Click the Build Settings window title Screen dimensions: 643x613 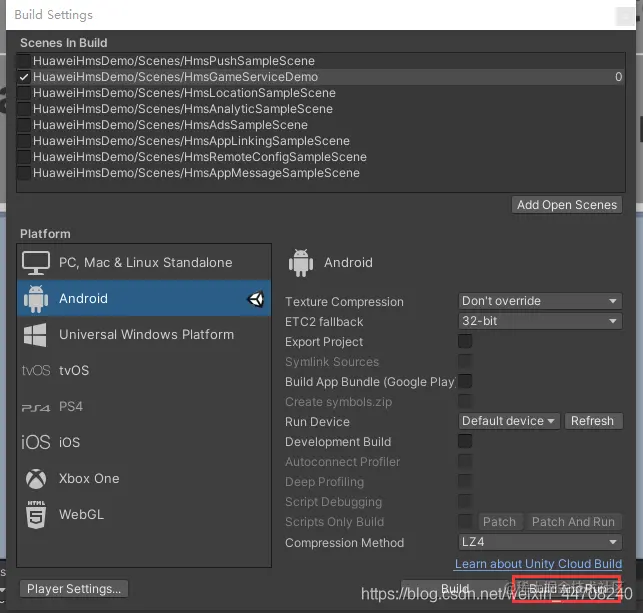click(x=53, y=15)
